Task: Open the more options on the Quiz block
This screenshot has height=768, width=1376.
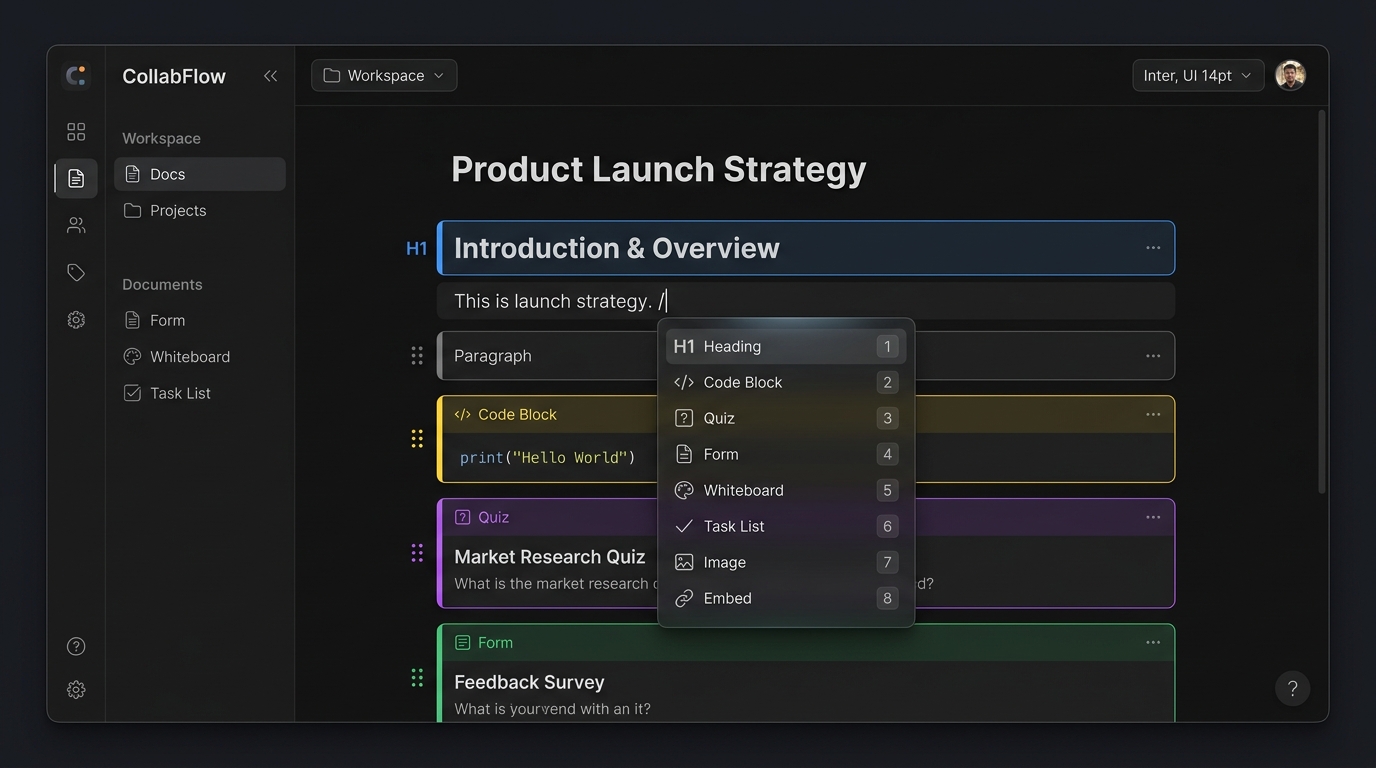Action: point(1153,517)
